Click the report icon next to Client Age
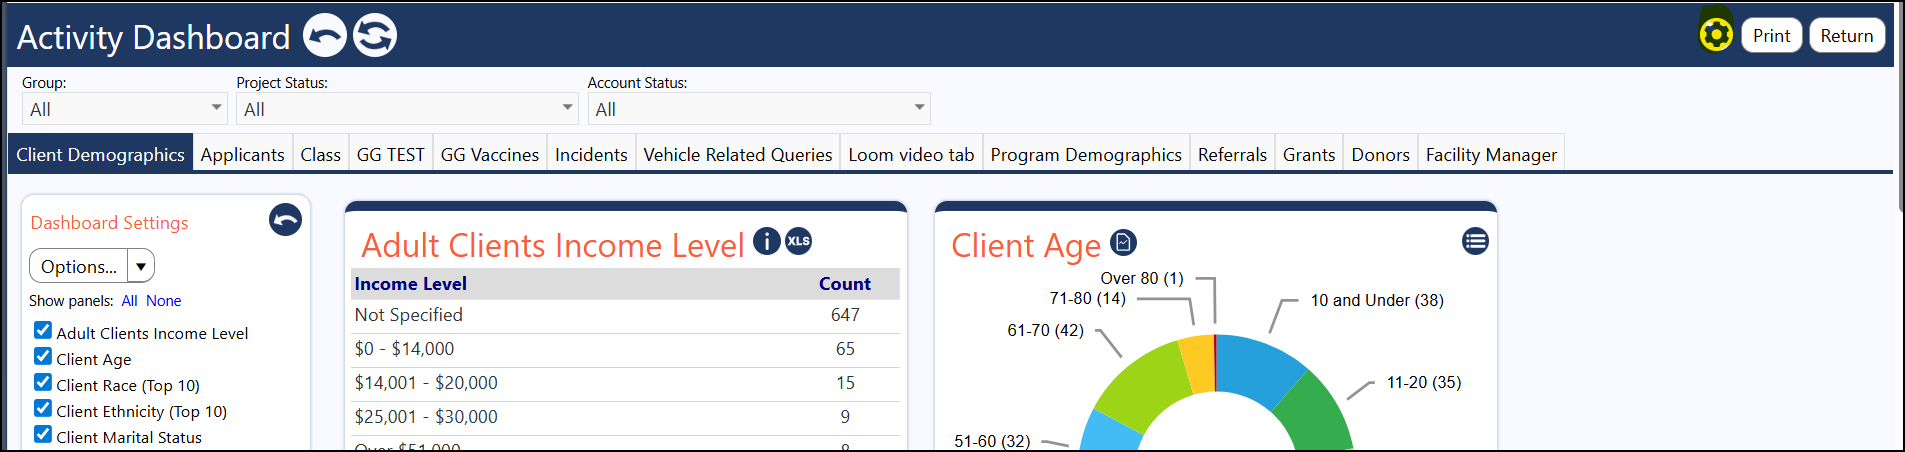 click(x=1123, y=242)
